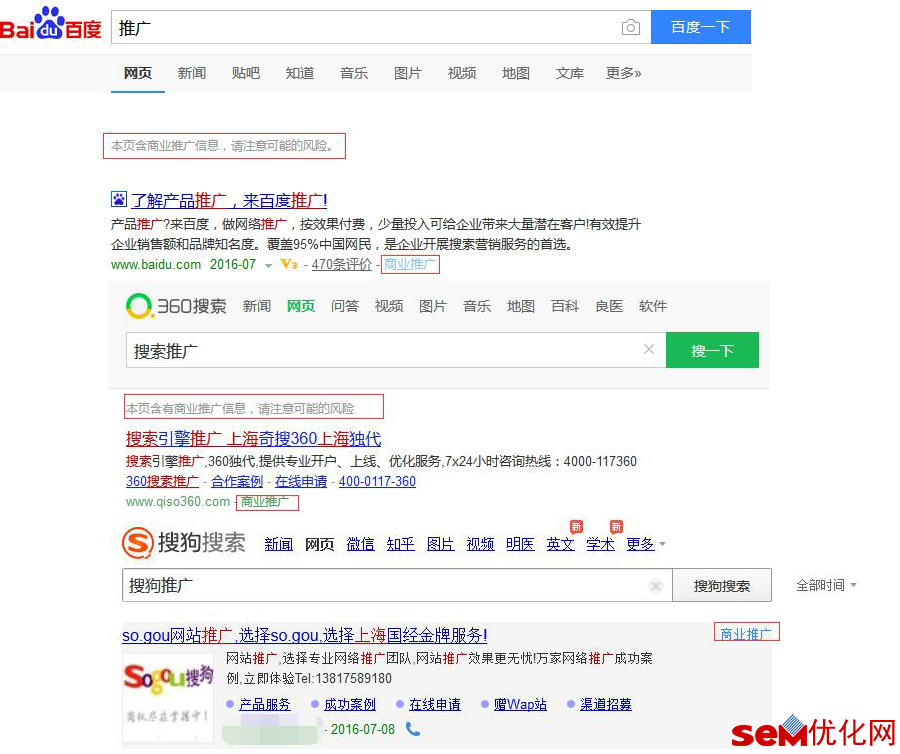The width and height of the screenshot is (900, 754).
Task: Open Sogou 明医 link
Action: point(520,543)
